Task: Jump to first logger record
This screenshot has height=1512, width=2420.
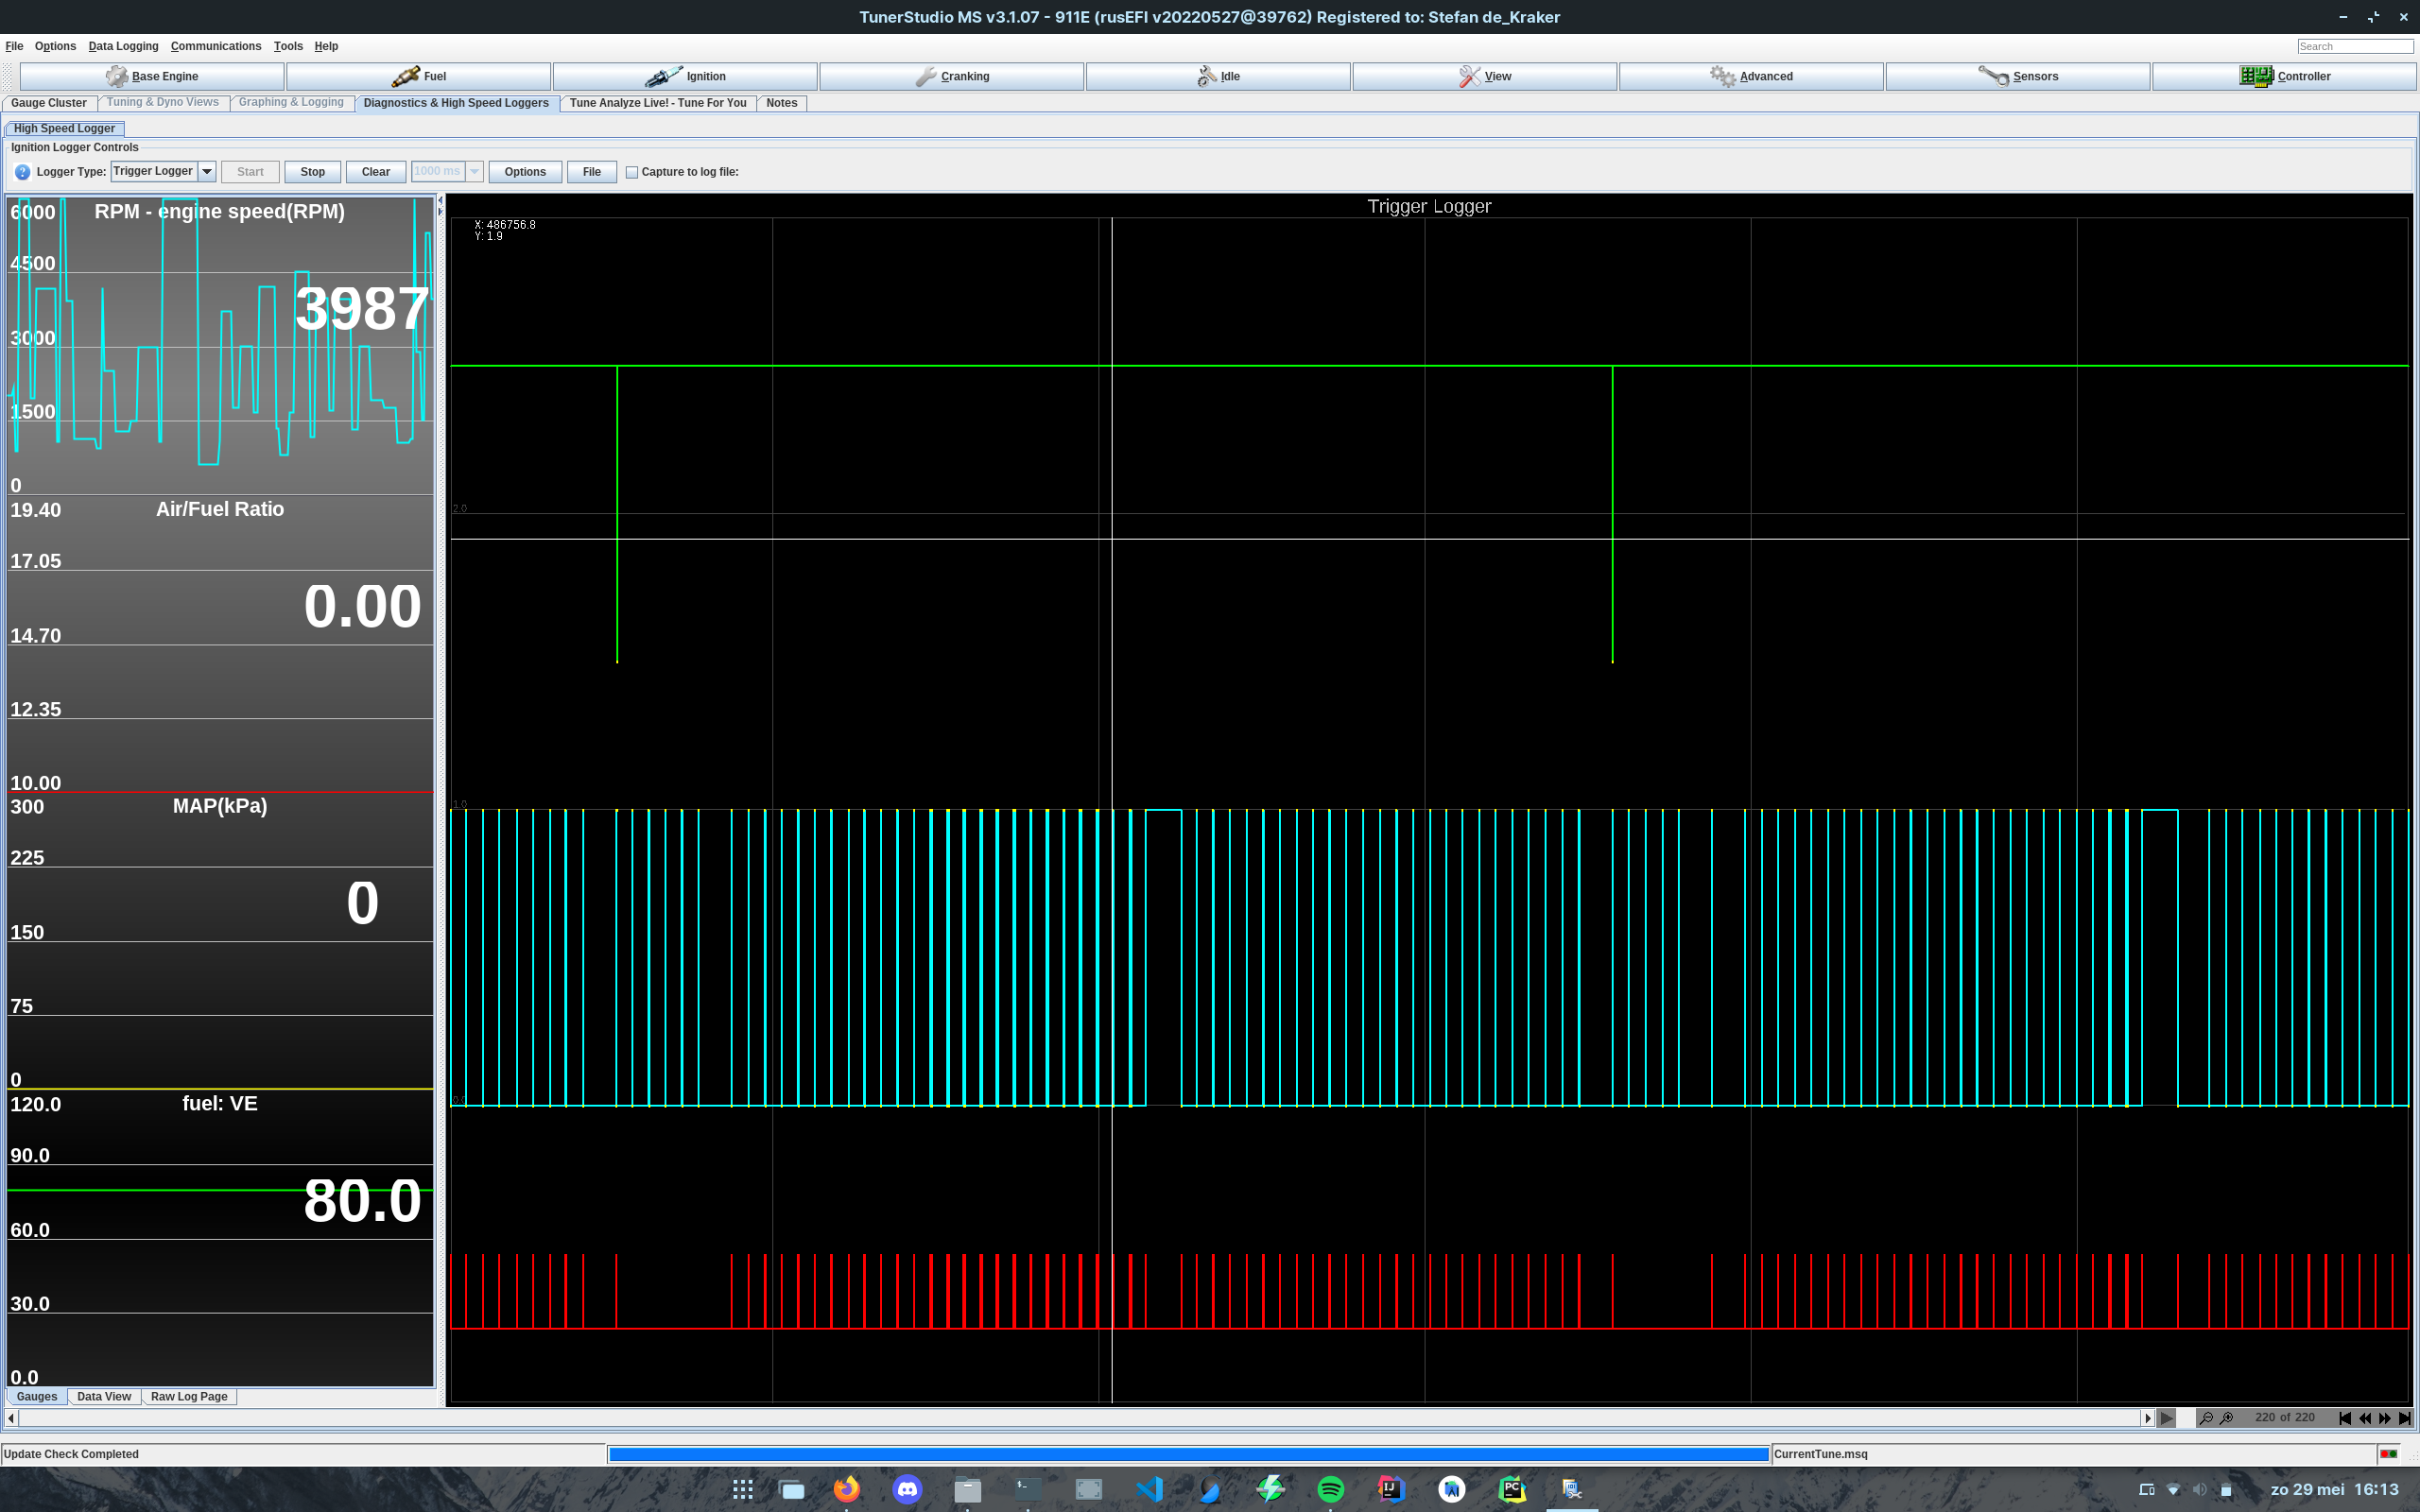Action: click(2345, 1418)
